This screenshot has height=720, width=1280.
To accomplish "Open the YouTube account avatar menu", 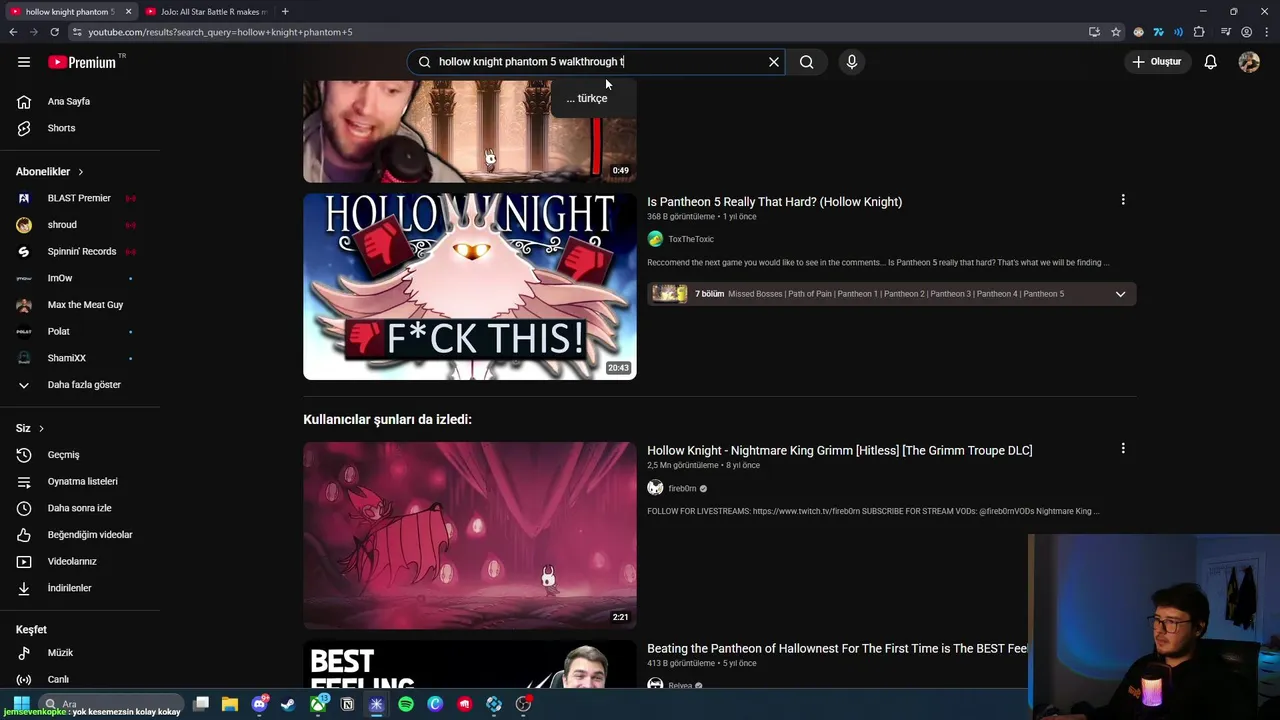I will [x=1249, y=62].
